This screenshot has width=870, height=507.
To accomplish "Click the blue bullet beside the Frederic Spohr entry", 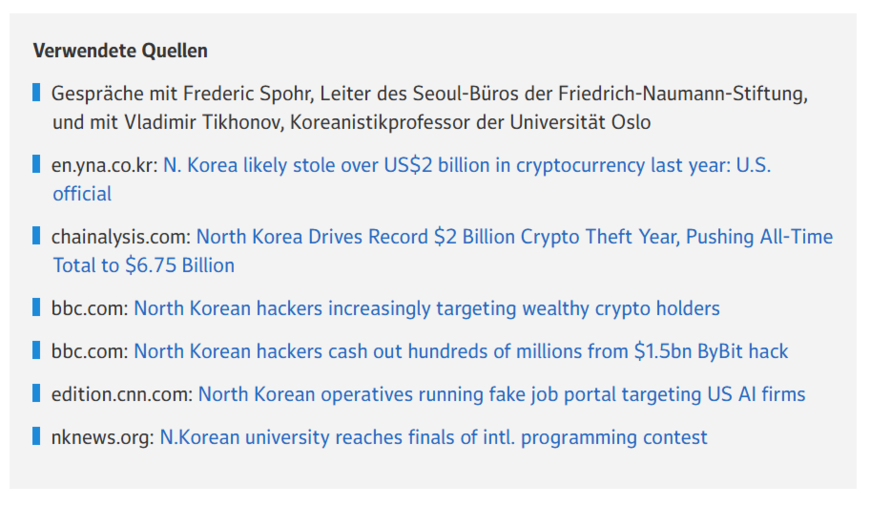I will click(36, 93).
